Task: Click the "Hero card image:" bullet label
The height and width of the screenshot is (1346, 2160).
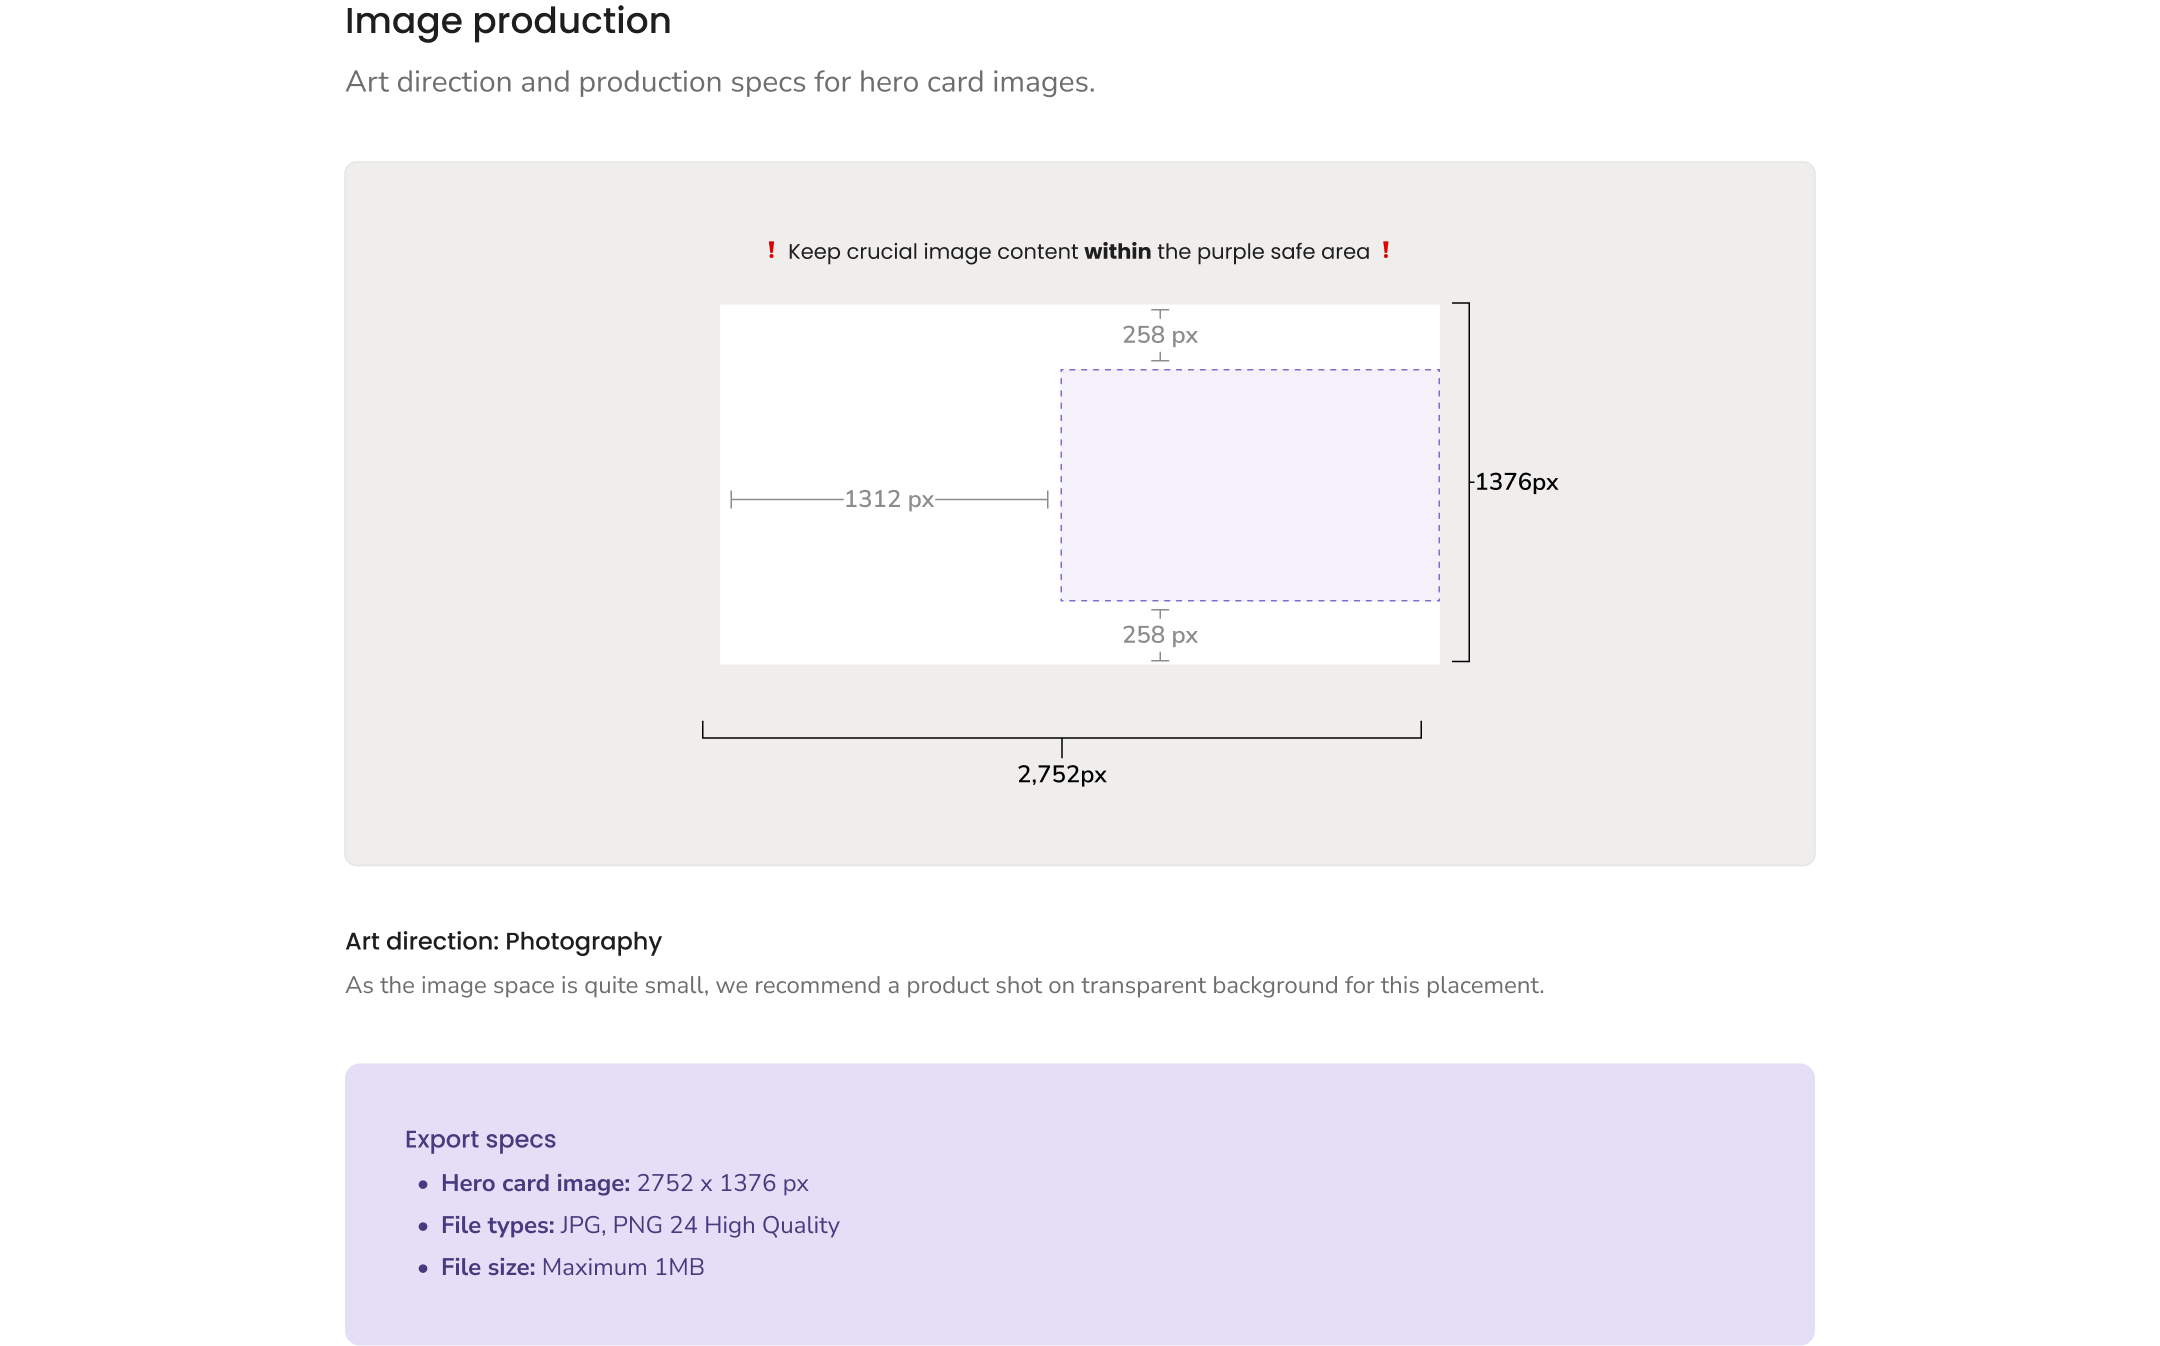Action: point(535,1183)
